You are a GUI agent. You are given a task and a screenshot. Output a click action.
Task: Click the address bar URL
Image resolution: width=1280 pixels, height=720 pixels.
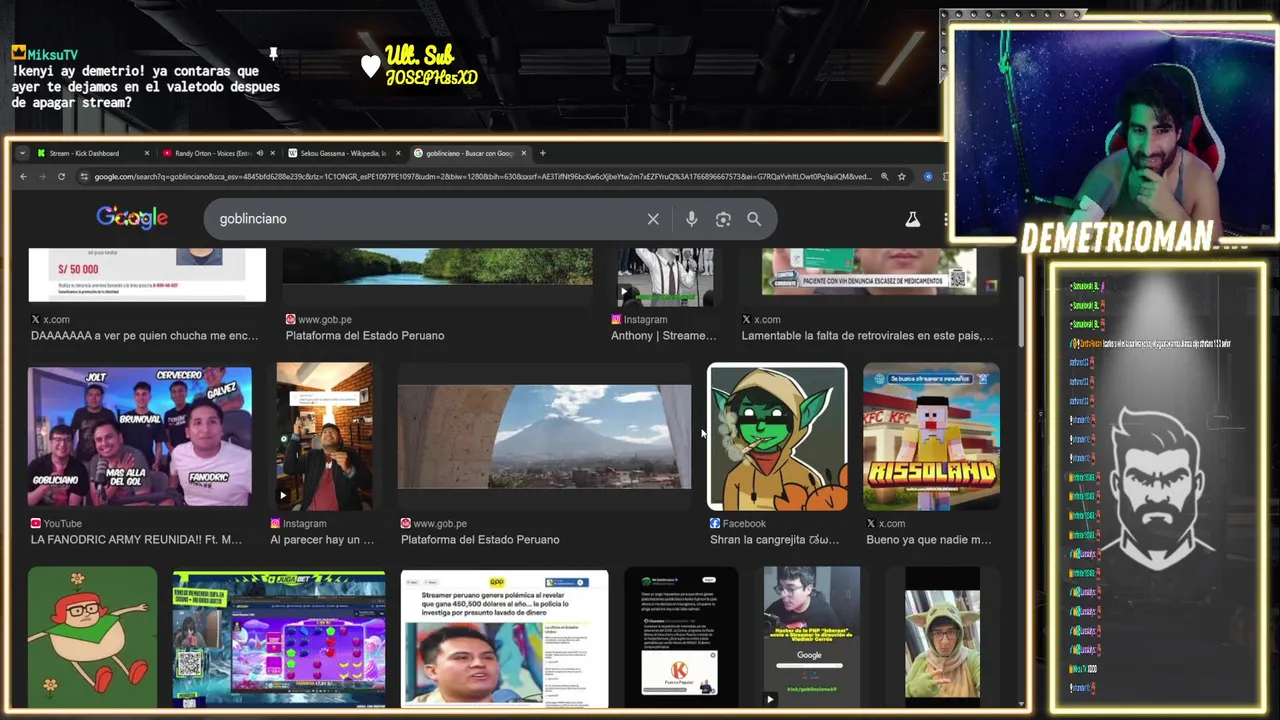[483, 177]
